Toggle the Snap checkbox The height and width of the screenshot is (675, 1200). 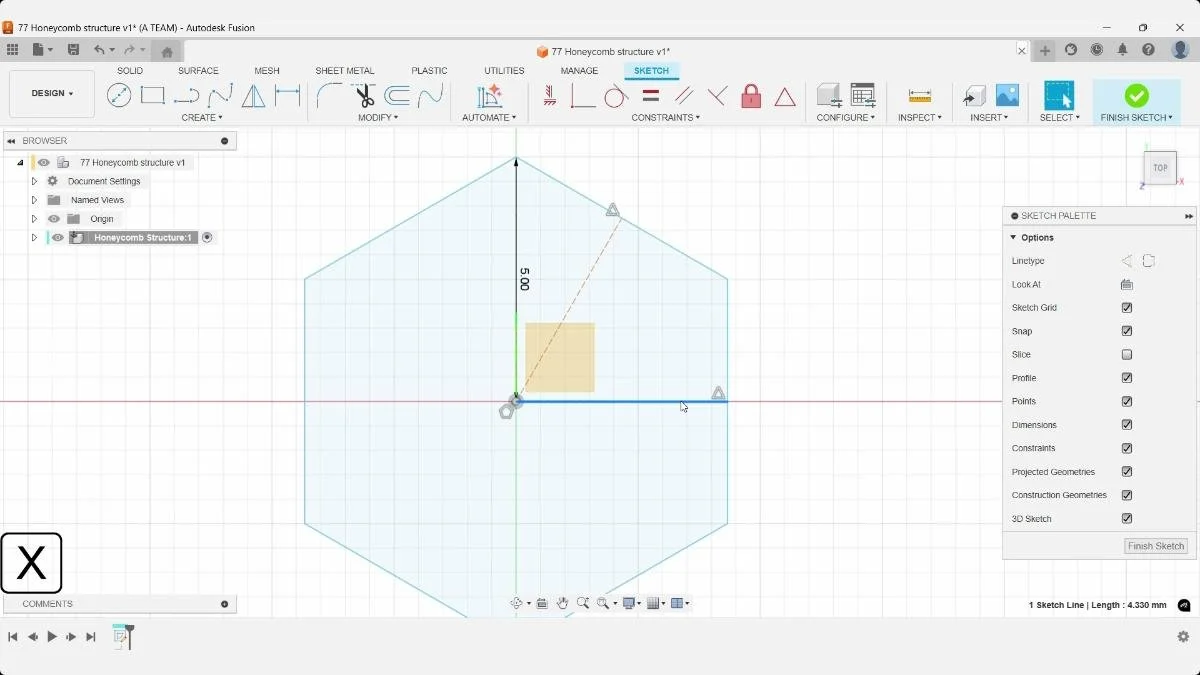point(1127,331)
